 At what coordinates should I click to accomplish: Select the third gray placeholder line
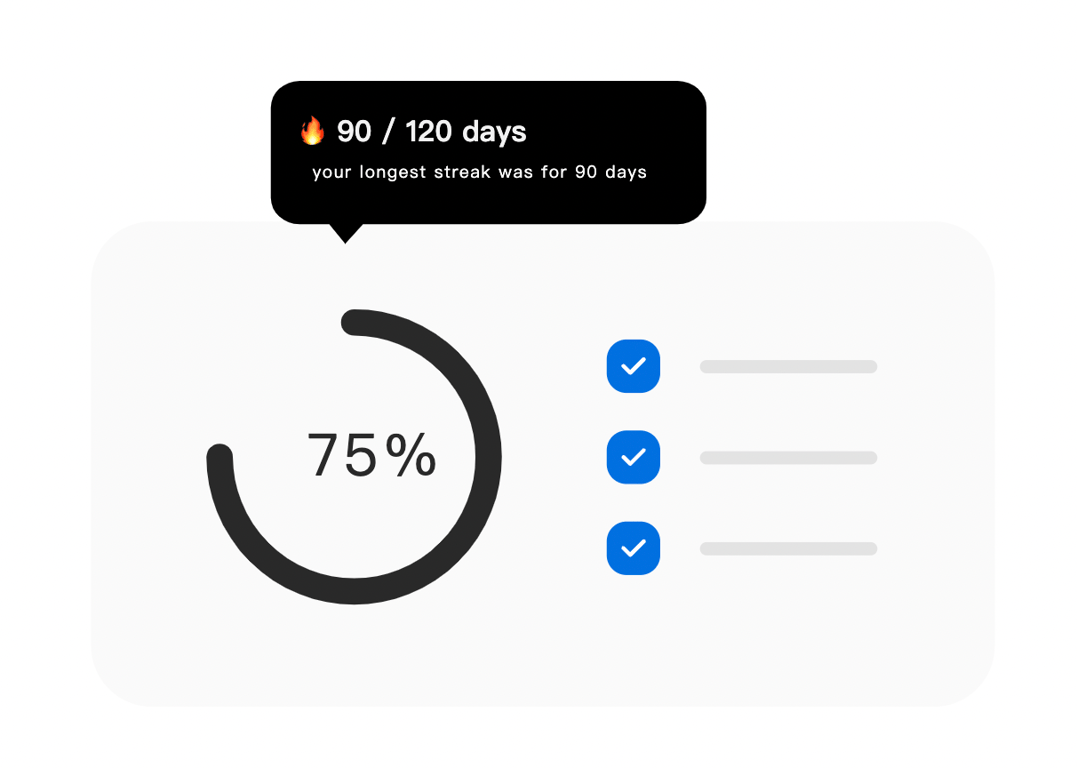tap(788, 549)
